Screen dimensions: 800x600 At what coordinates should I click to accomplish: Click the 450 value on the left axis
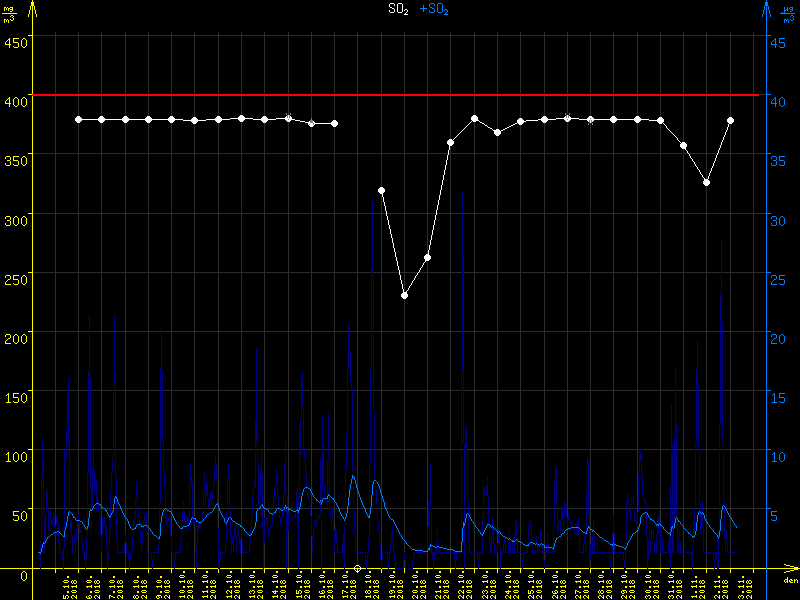15,41
